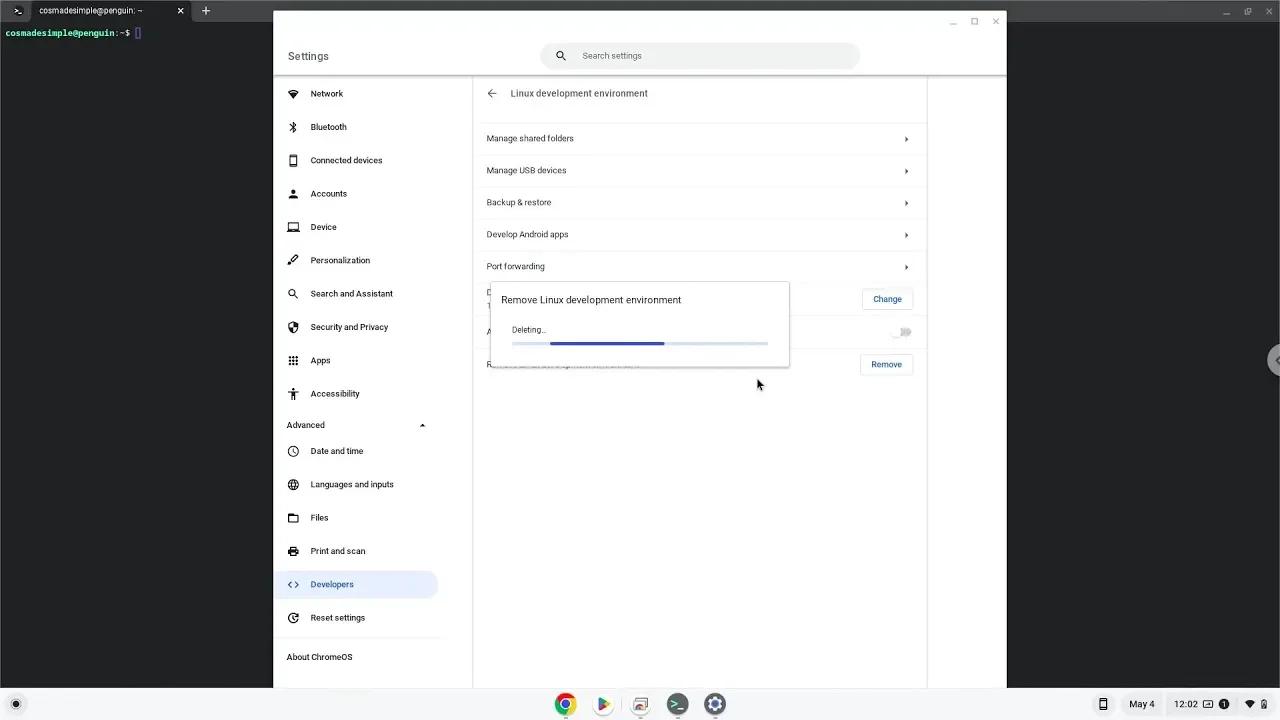The height and width of the screenshot is (720, 1280).
Task: Click the Change disk size button
Action: (x=886, y=299)
